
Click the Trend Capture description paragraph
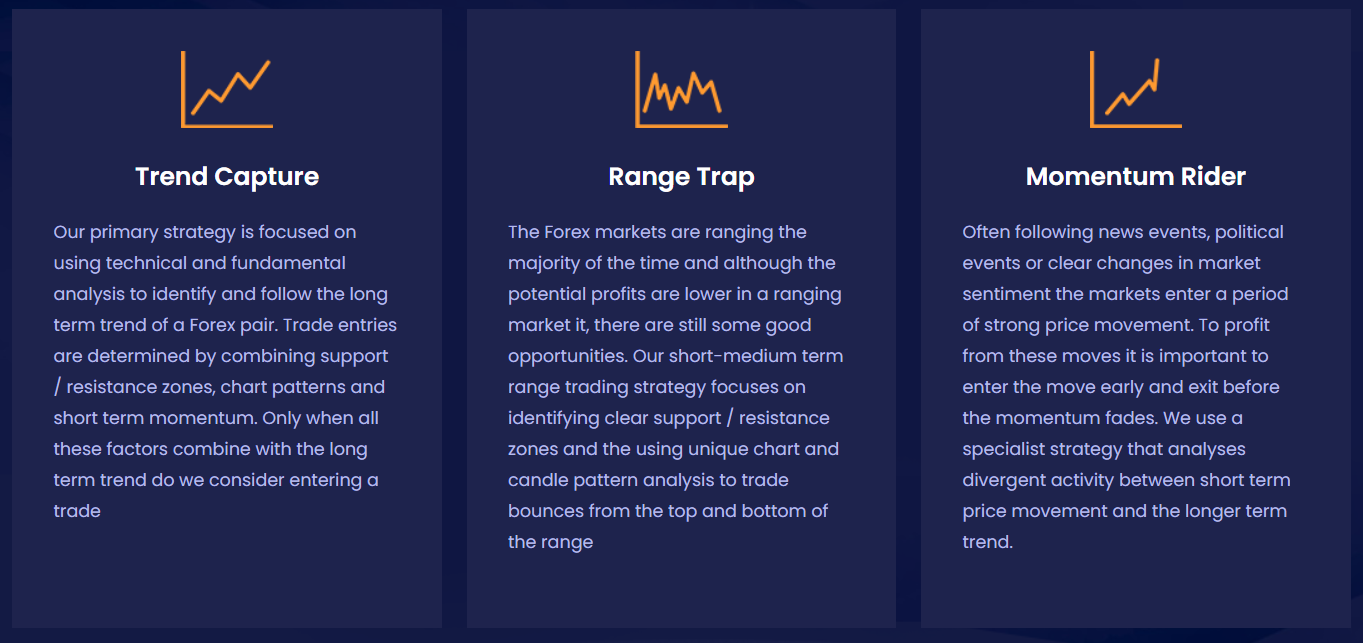click(226, 371)
